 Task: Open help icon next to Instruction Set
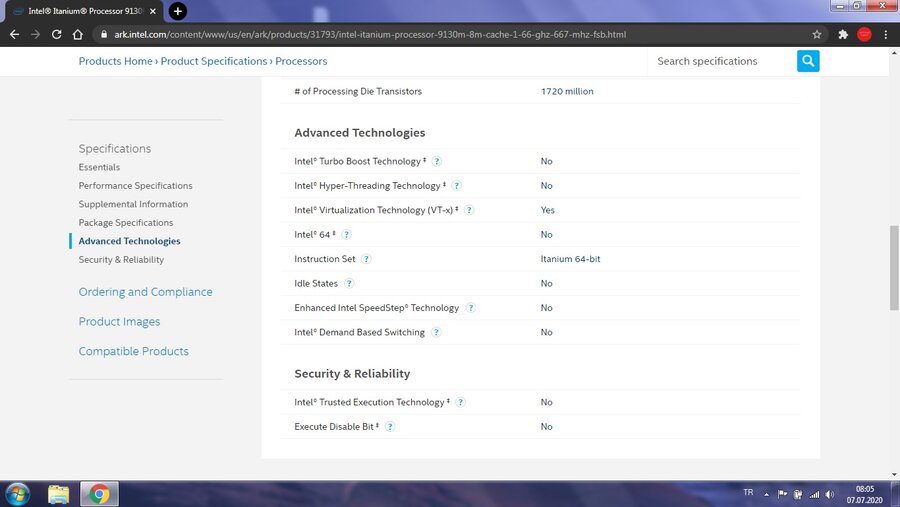click(x=366, y=259)
